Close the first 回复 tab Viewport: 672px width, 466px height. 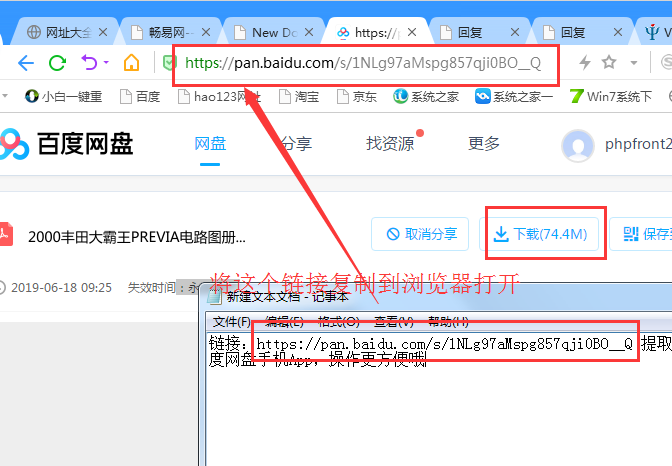coord(515,32)
